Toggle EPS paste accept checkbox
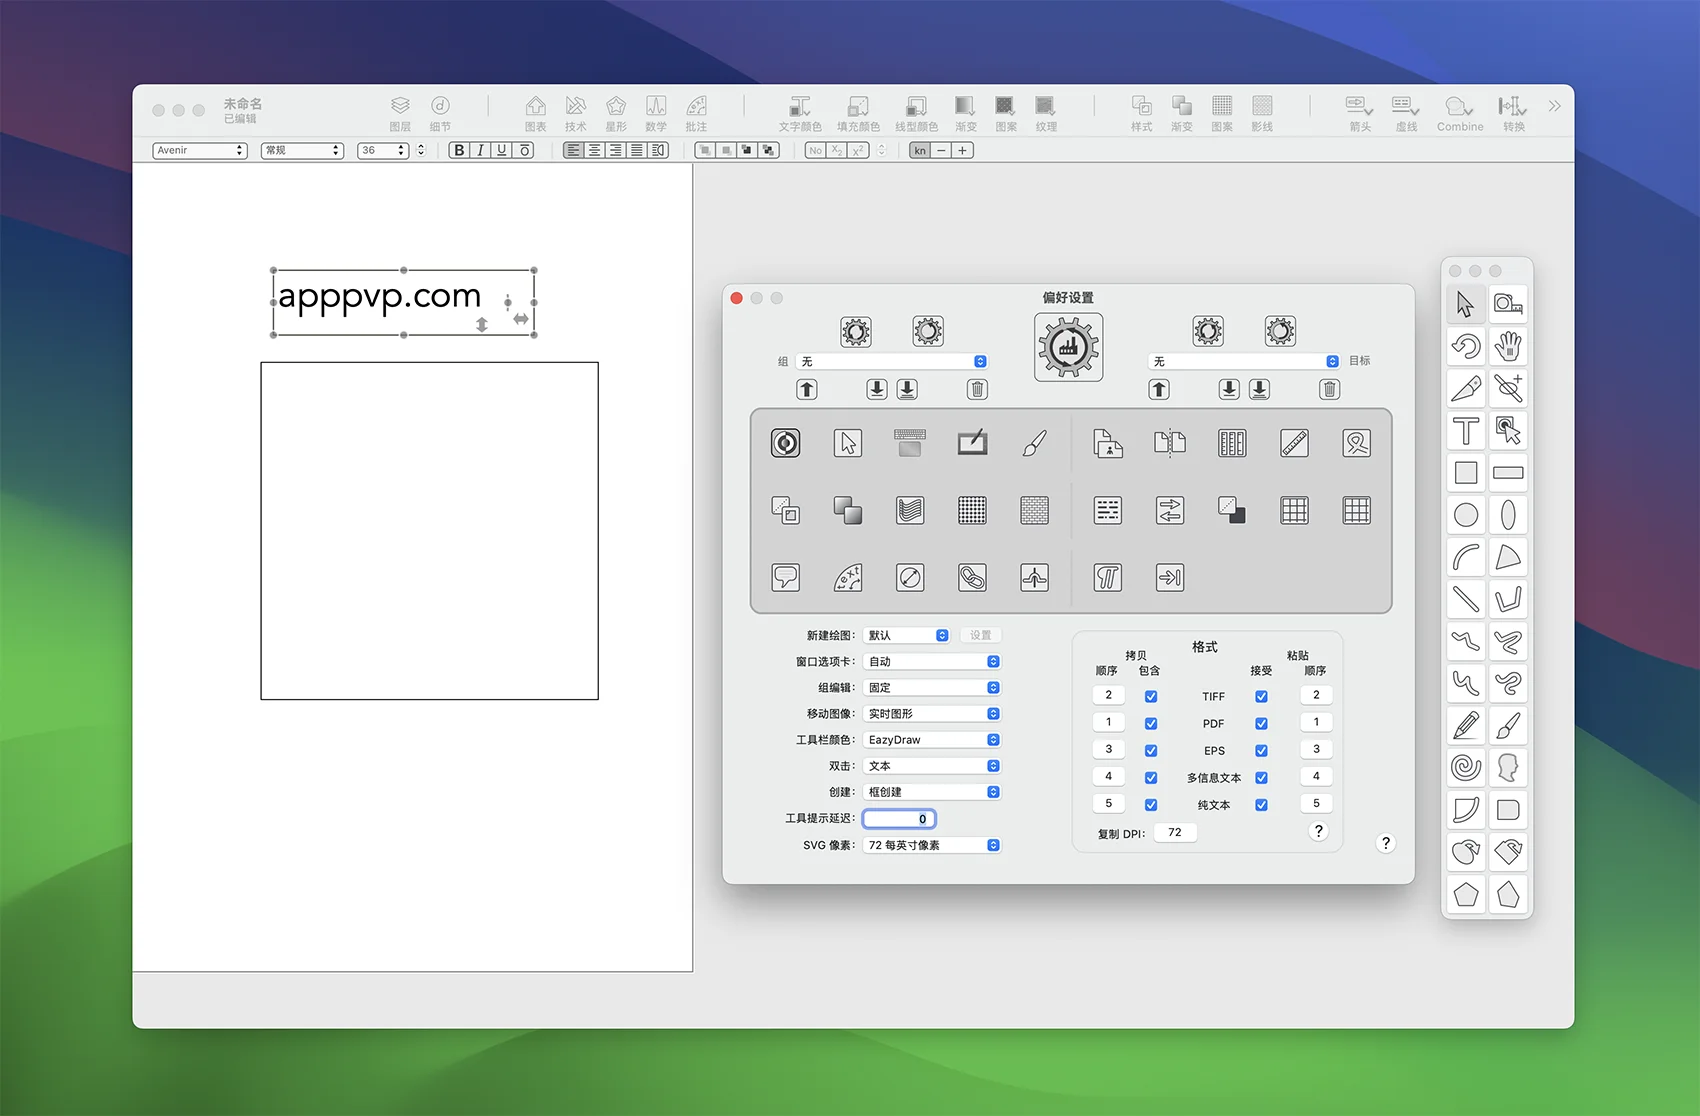 point(1262,750)
